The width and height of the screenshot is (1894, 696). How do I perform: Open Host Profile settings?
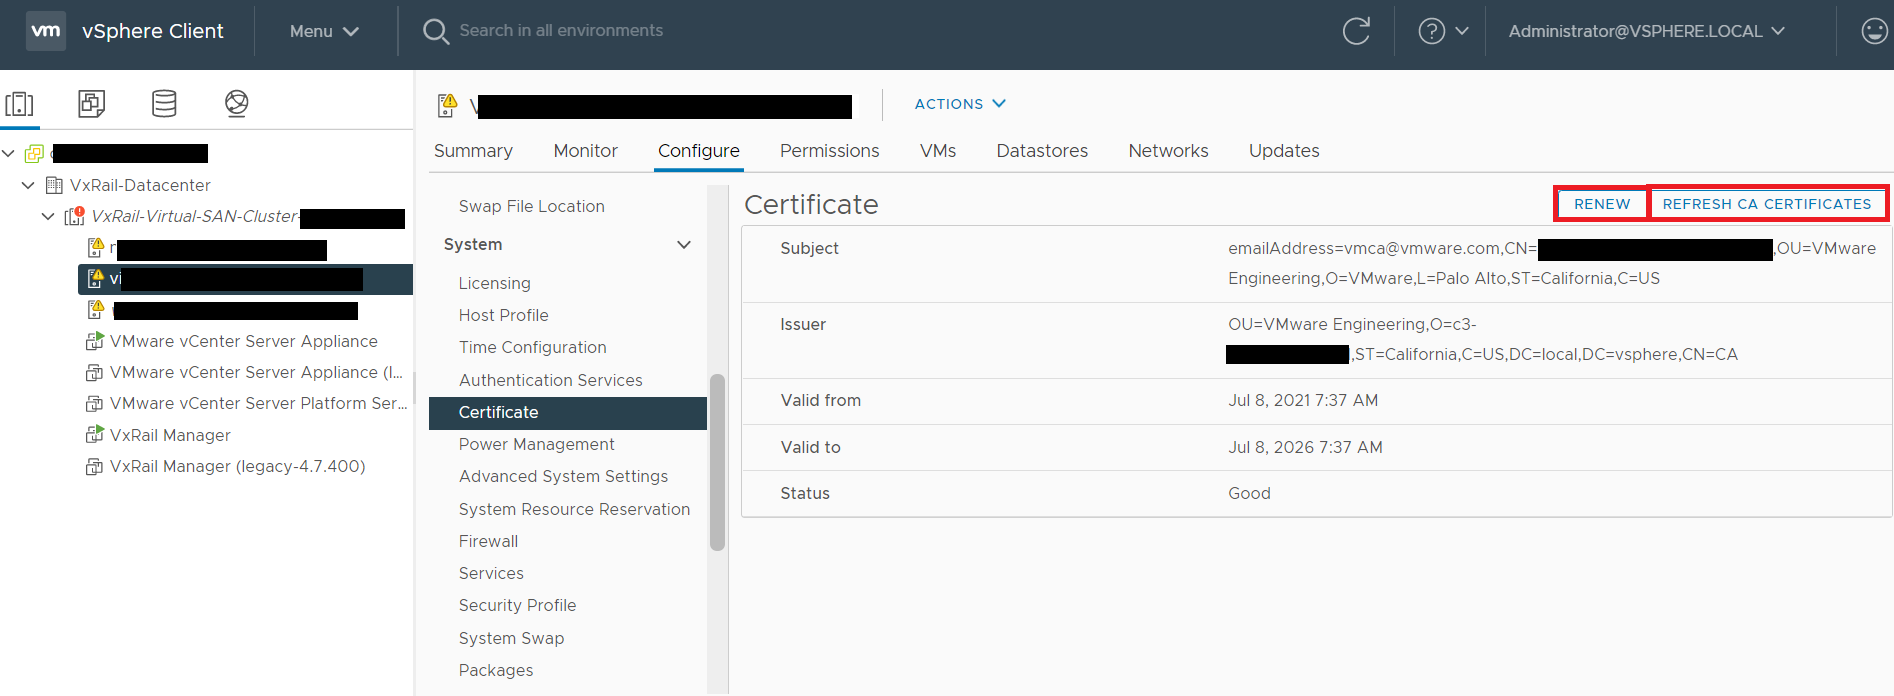tap(503, 315)
